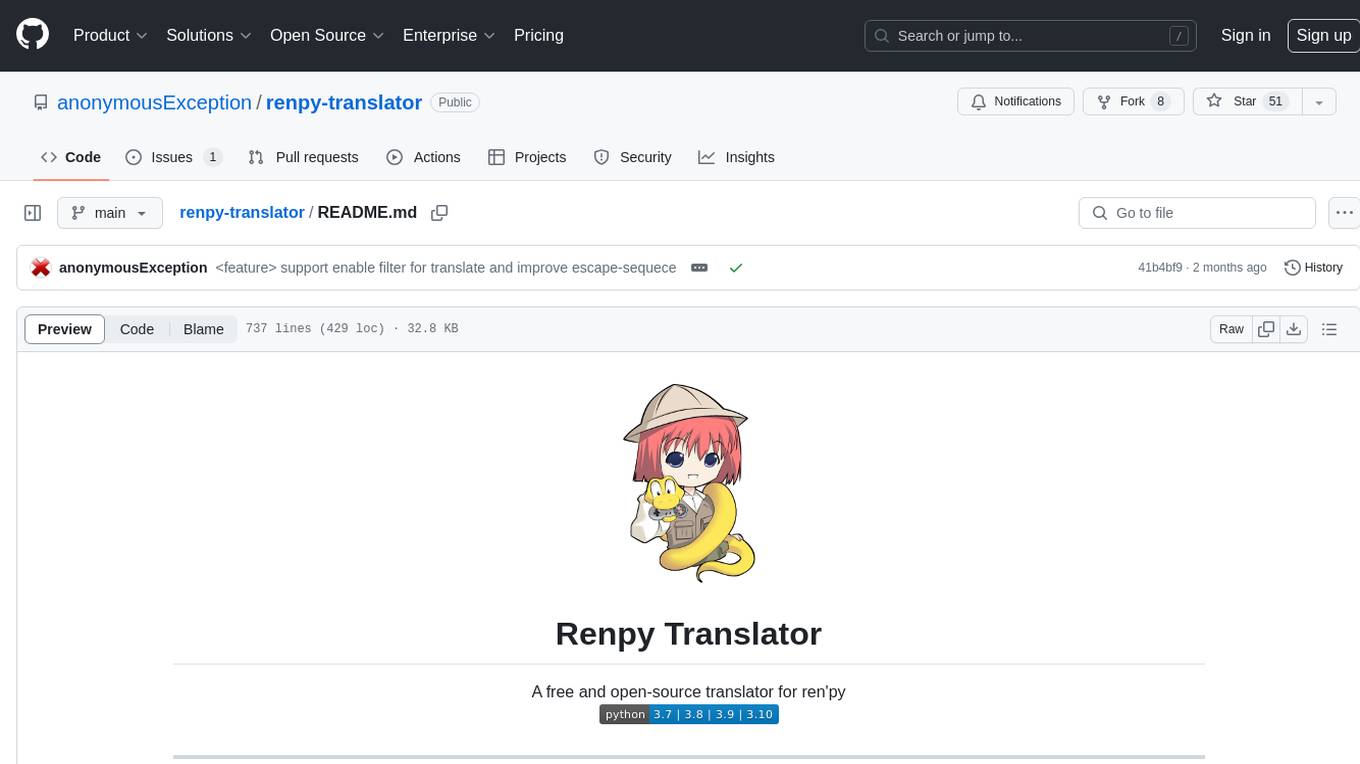
Task: Expand the file tree side panel
Action: click(x=33, y=213)
